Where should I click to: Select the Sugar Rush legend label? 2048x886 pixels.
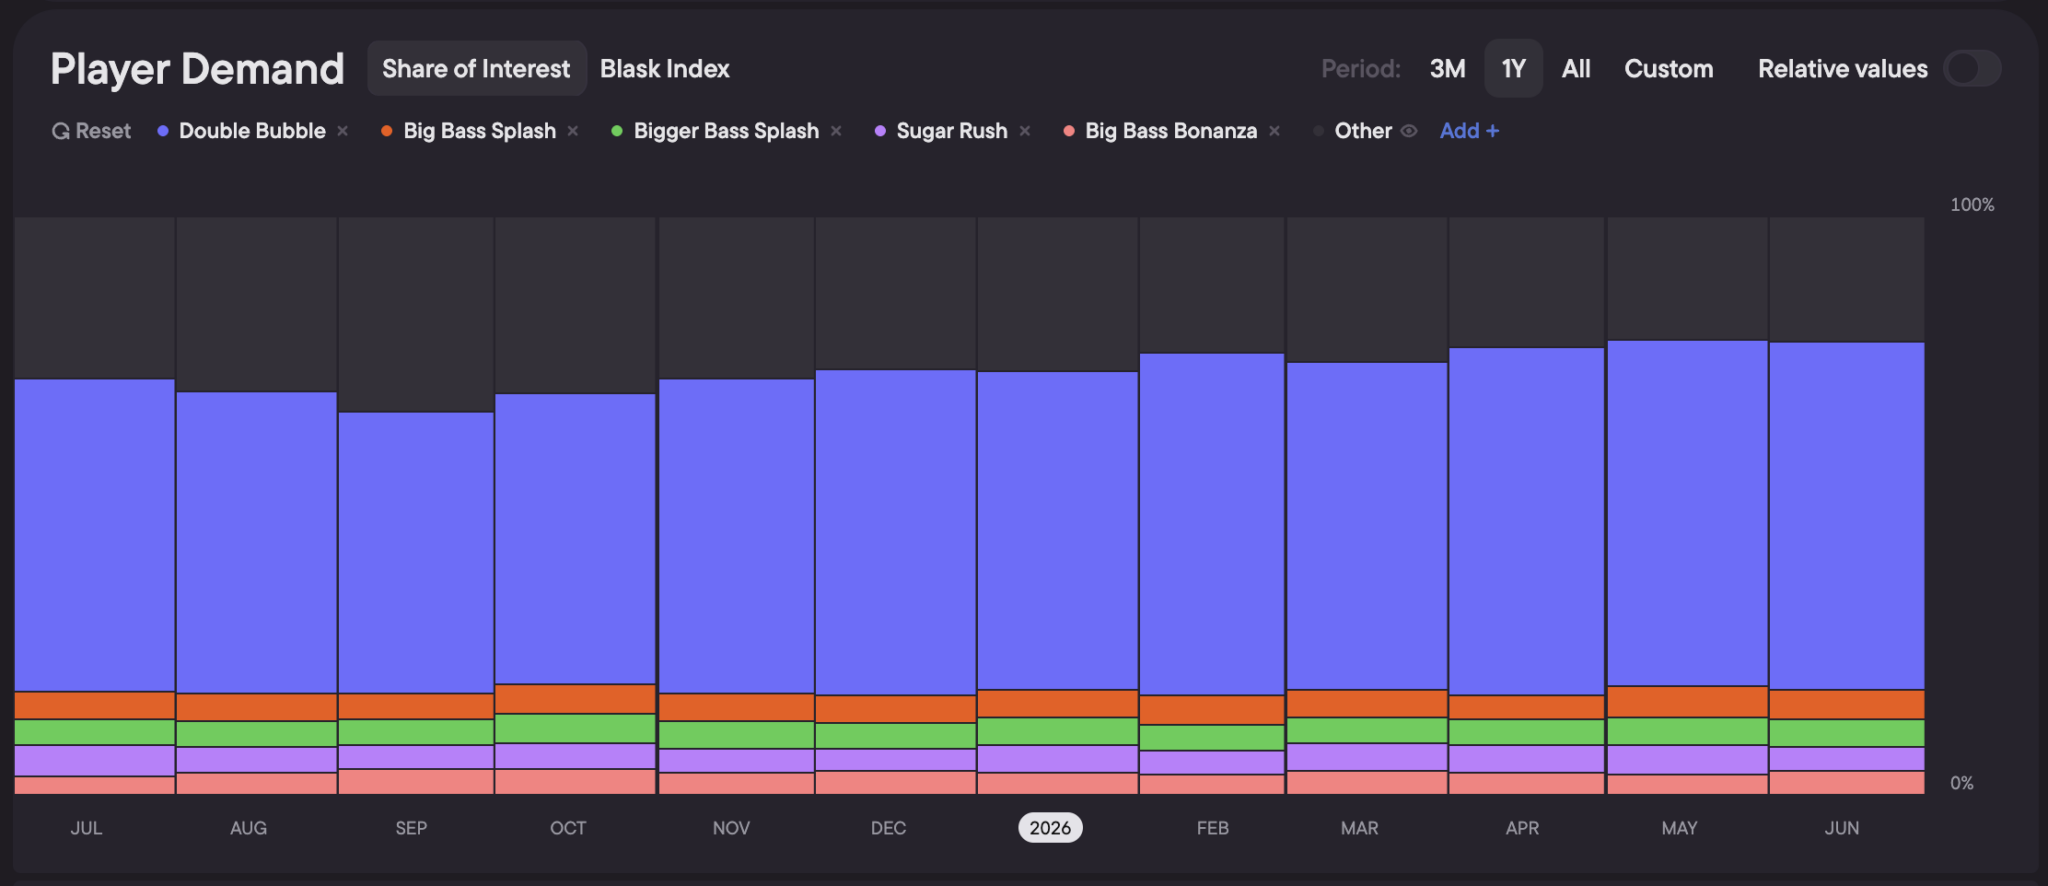[x=952, y=131]
